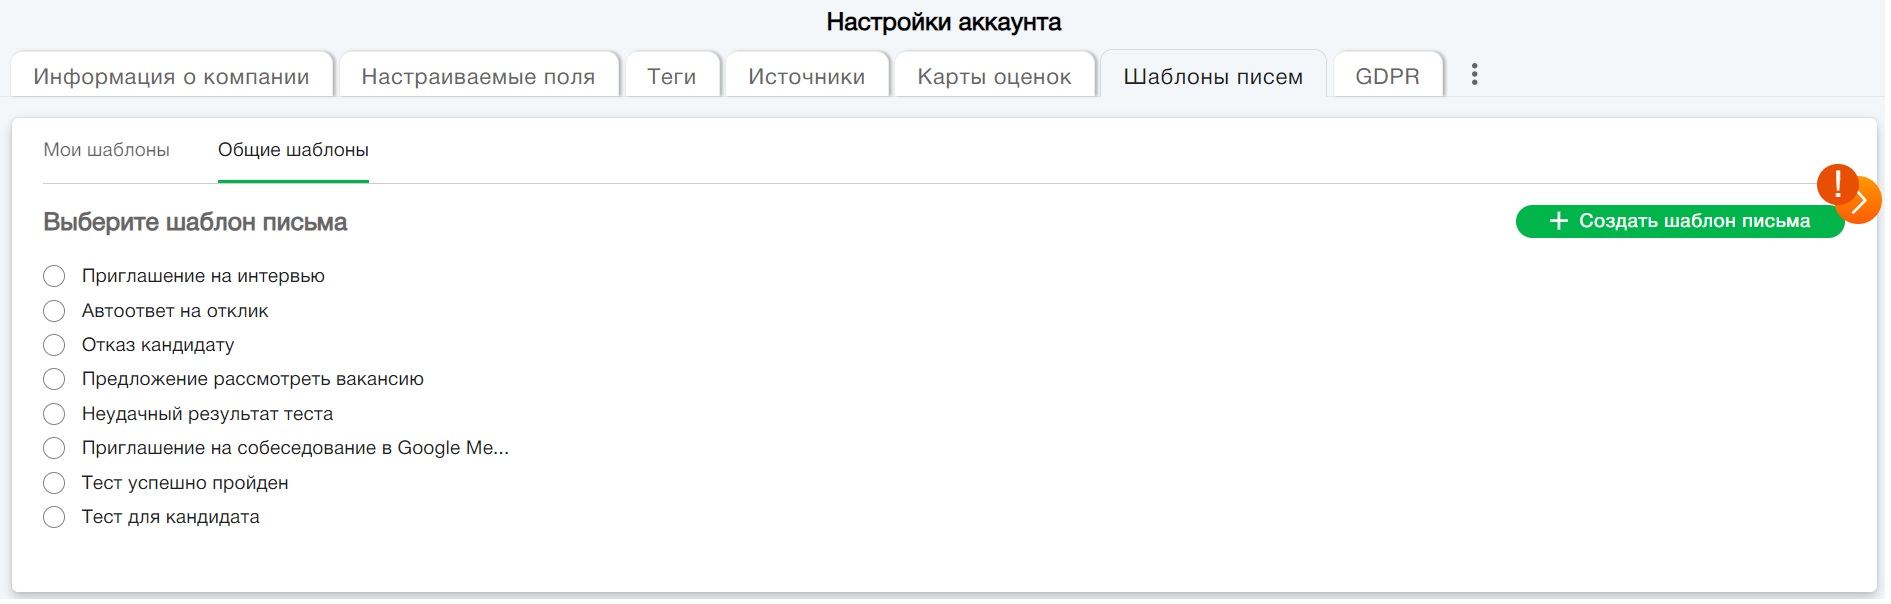Switch to the Теги tab
Screen dimensions: 1891x604
point(671,77)
